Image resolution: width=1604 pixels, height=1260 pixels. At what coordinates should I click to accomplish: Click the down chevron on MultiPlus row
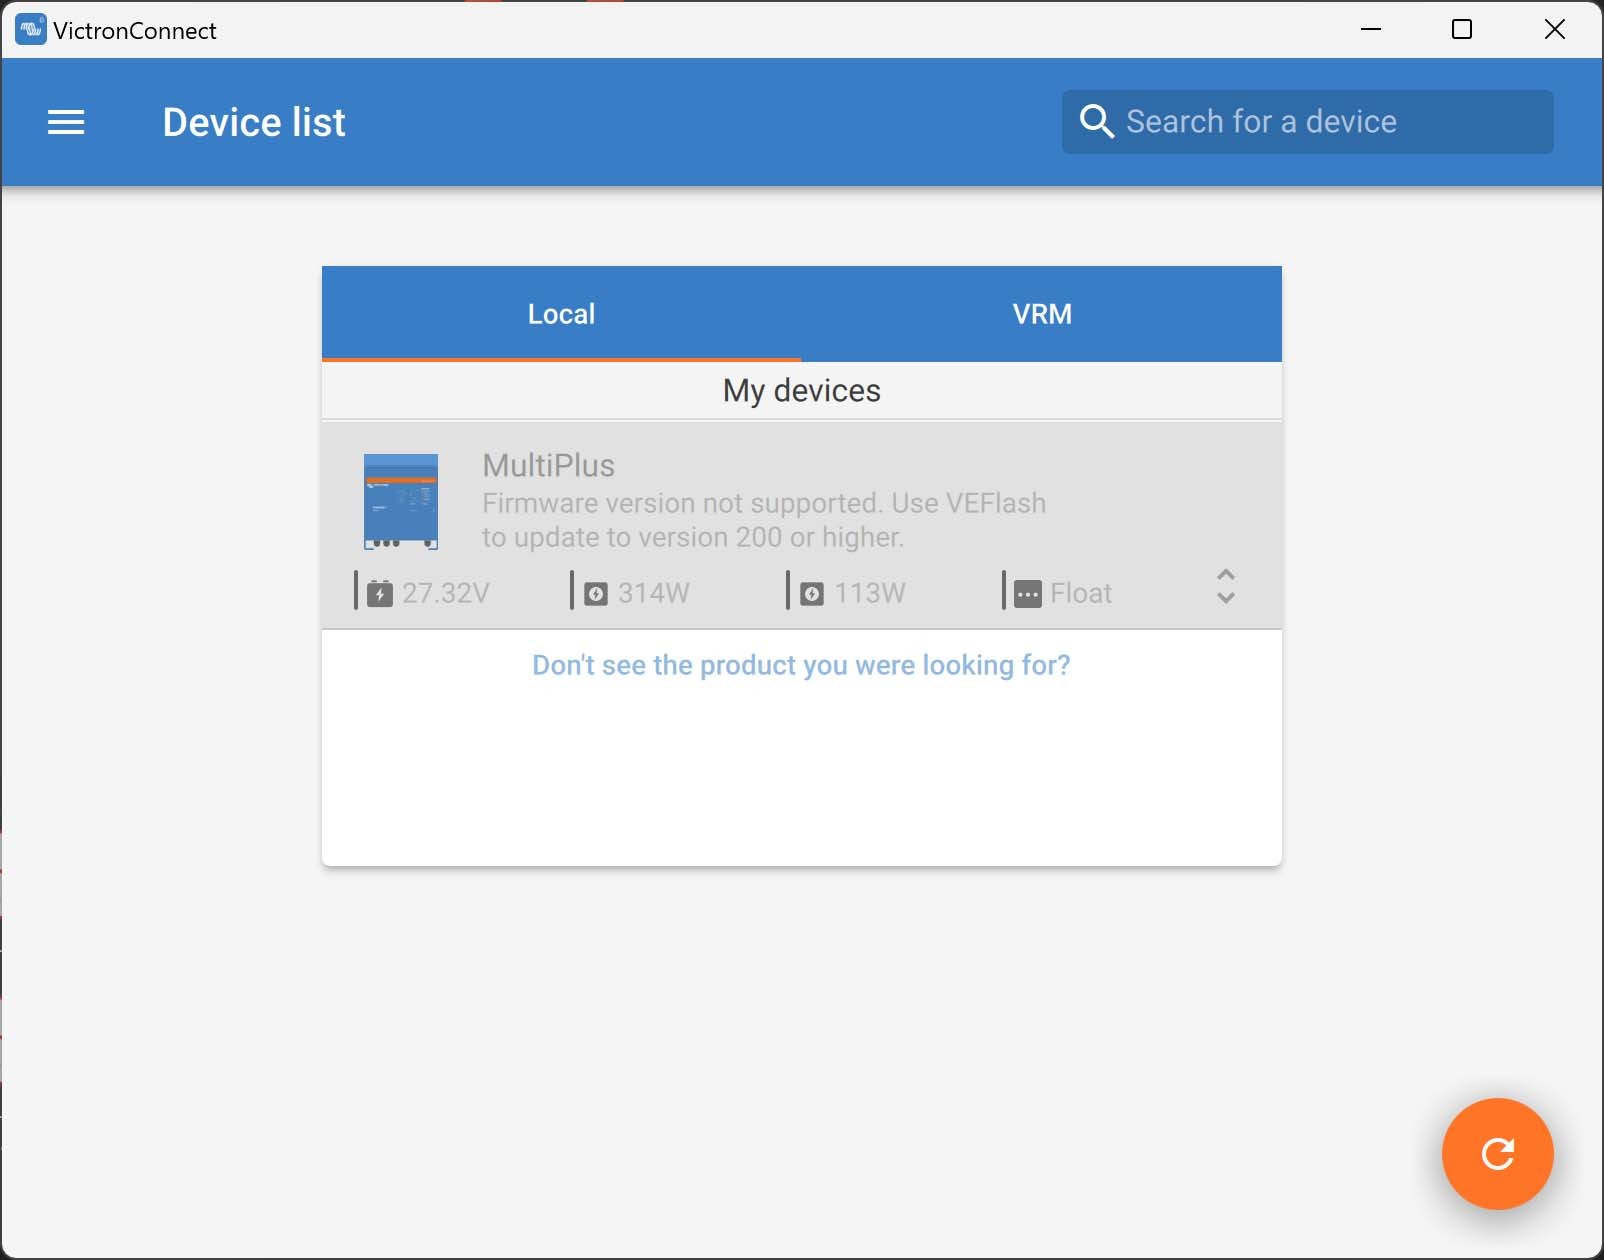[x=1225, y=599]
